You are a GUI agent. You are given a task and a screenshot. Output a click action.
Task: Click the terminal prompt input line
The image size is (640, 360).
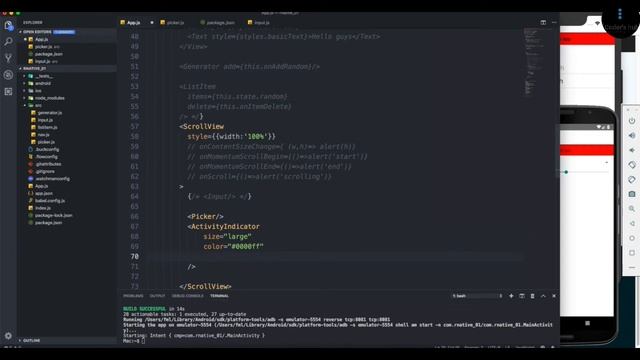coord(143,341)
